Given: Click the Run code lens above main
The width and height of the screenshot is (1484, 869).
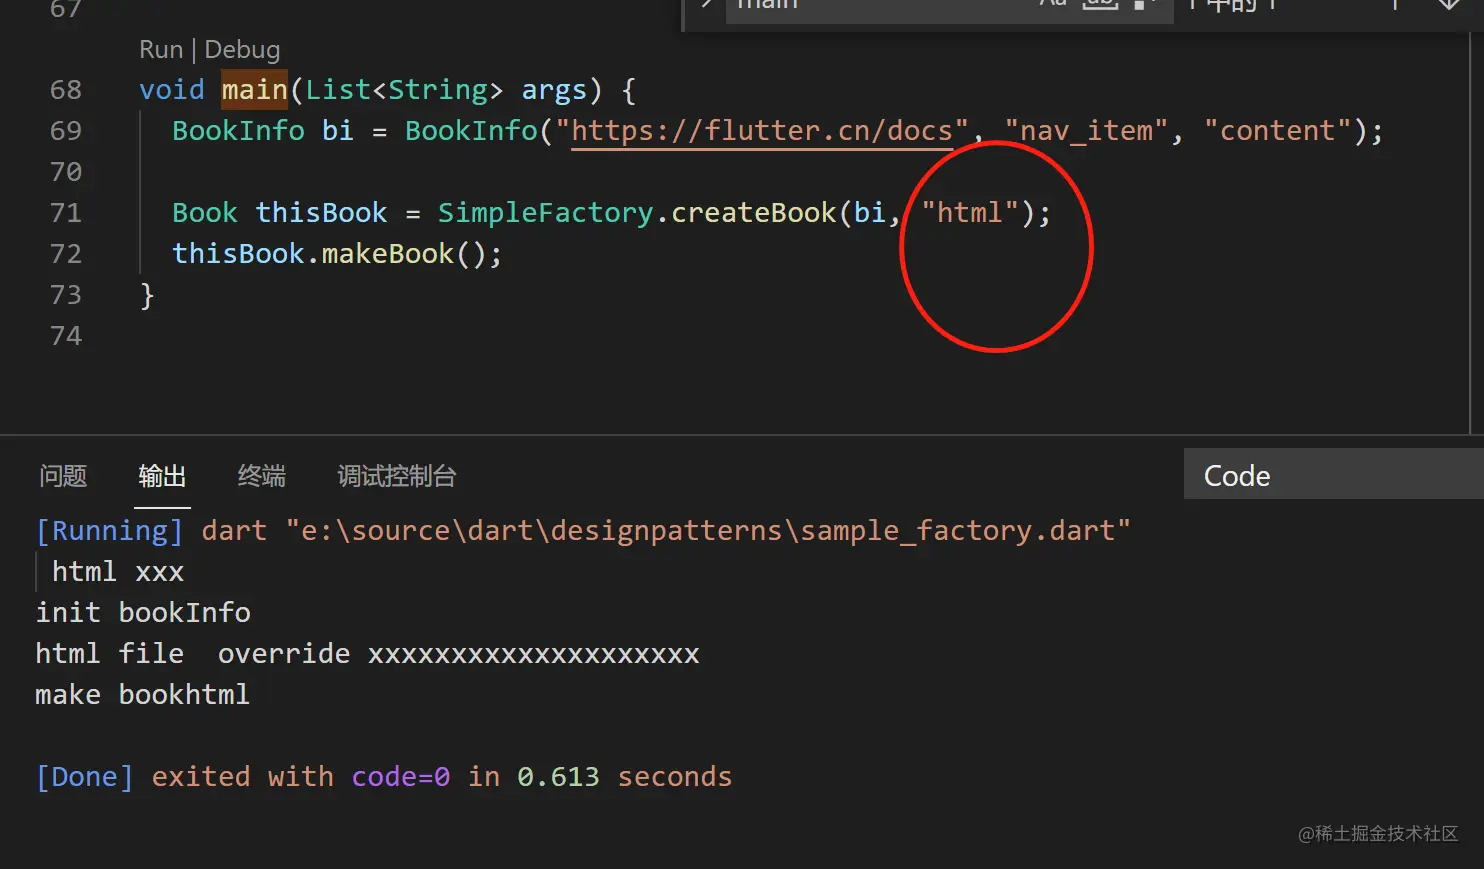Looking at the screenshot, I should point(161,49).
